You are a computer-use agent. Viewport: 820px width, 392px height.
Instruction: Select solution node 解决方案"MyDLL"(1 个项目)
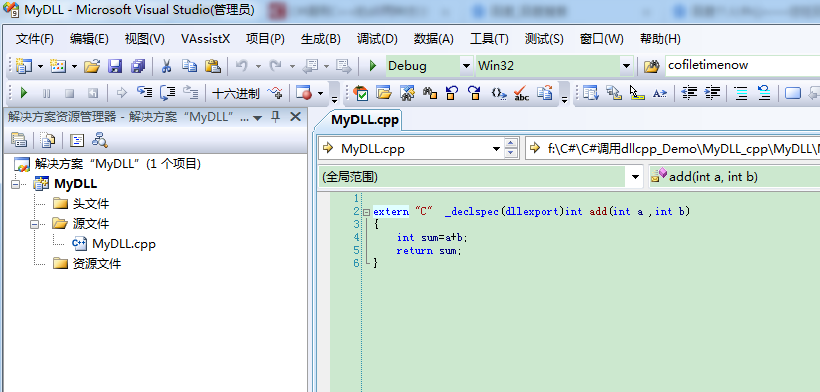pos(118,164)
